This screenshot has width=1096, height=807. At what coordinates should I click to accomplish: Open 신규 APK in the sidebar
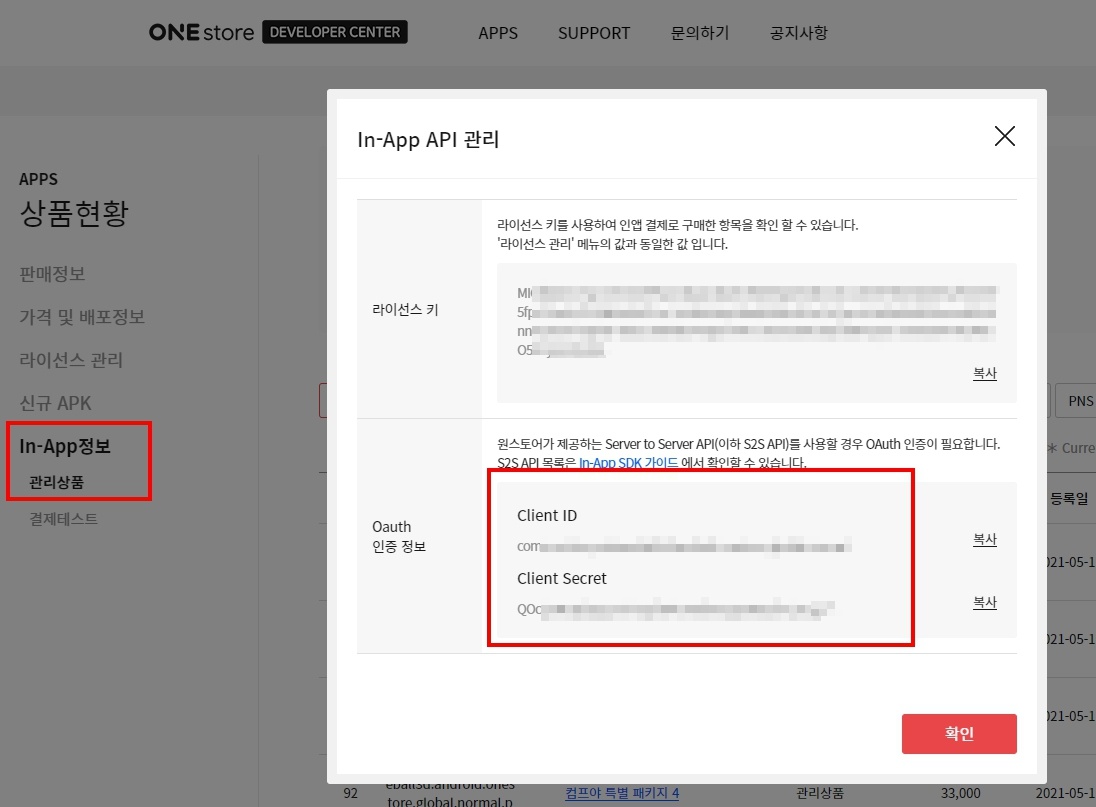[x=55, y=403]
